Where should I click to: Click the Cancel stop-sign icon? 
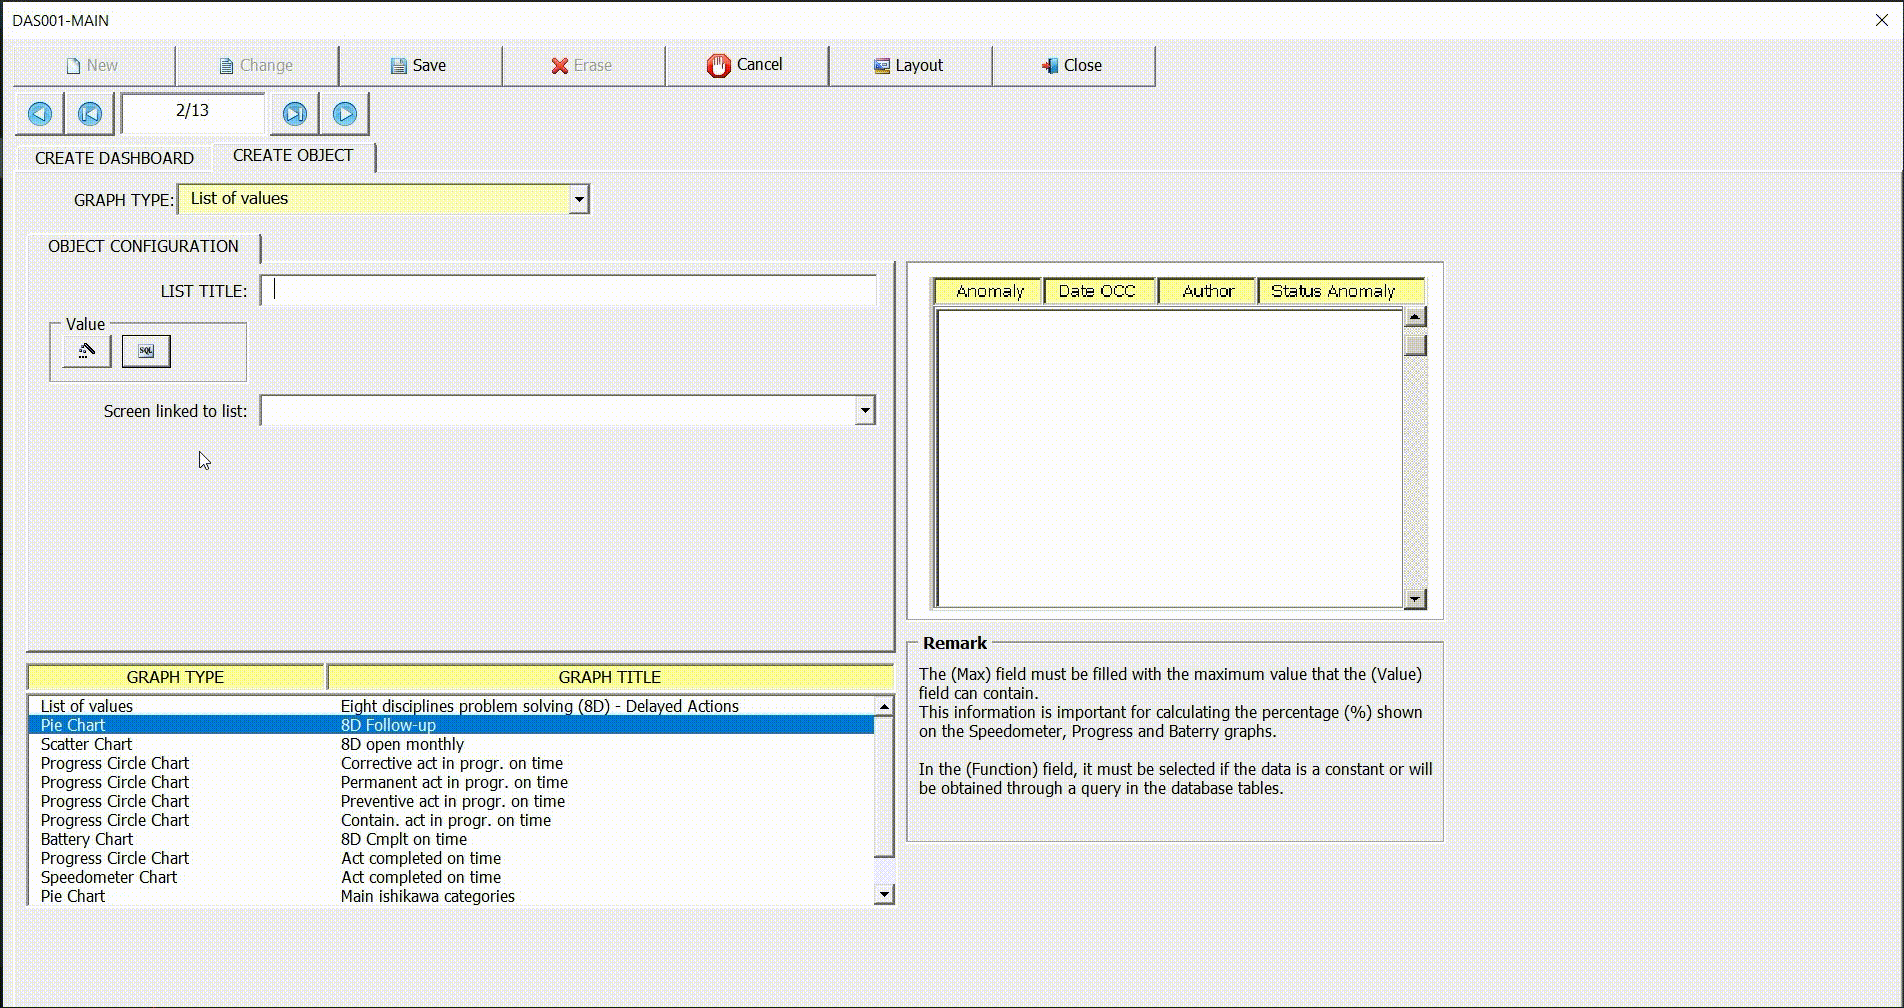tap(719, 65)
